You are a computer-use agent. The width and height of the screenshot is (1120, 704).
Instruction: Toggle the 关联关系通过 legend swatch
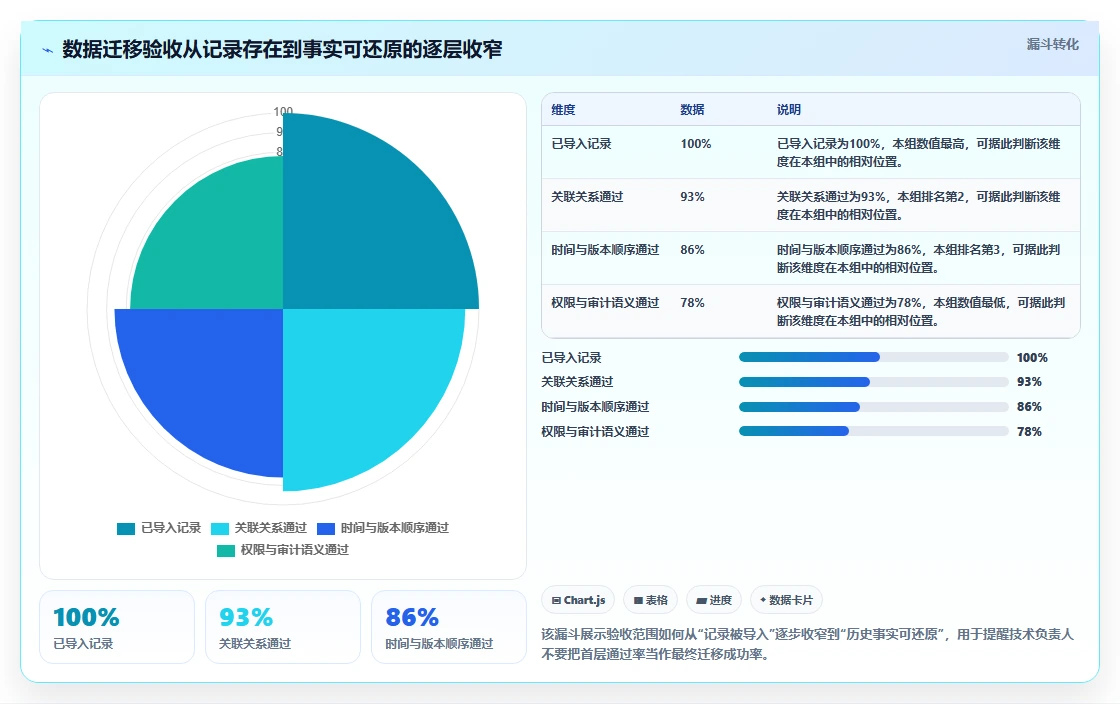220,528
